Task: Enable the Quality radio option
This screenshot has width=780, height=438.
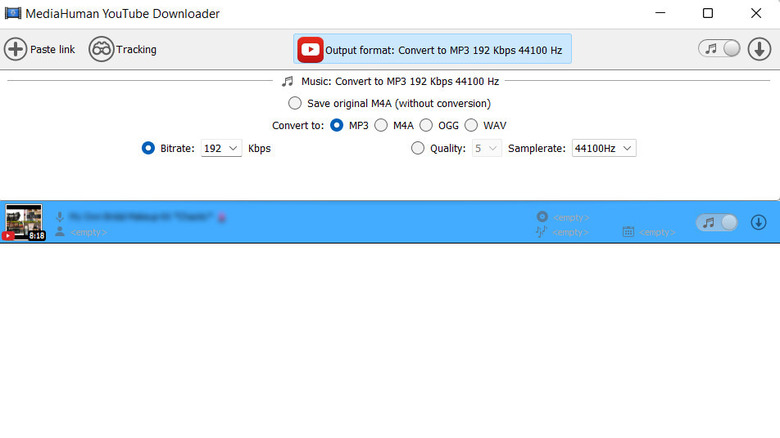Action: click(418, 148)
